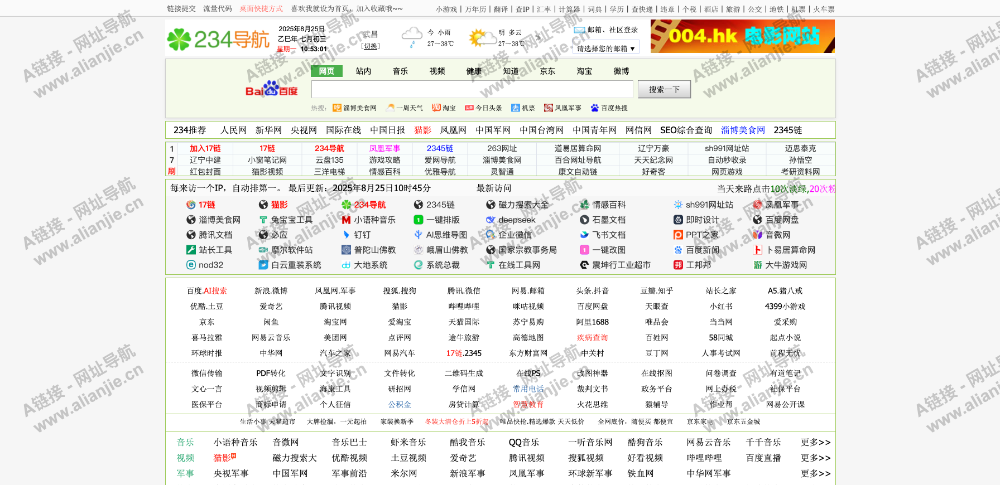Click today's rain weather icon
The width and height of the screenshot is (1000, 485).
411,37
